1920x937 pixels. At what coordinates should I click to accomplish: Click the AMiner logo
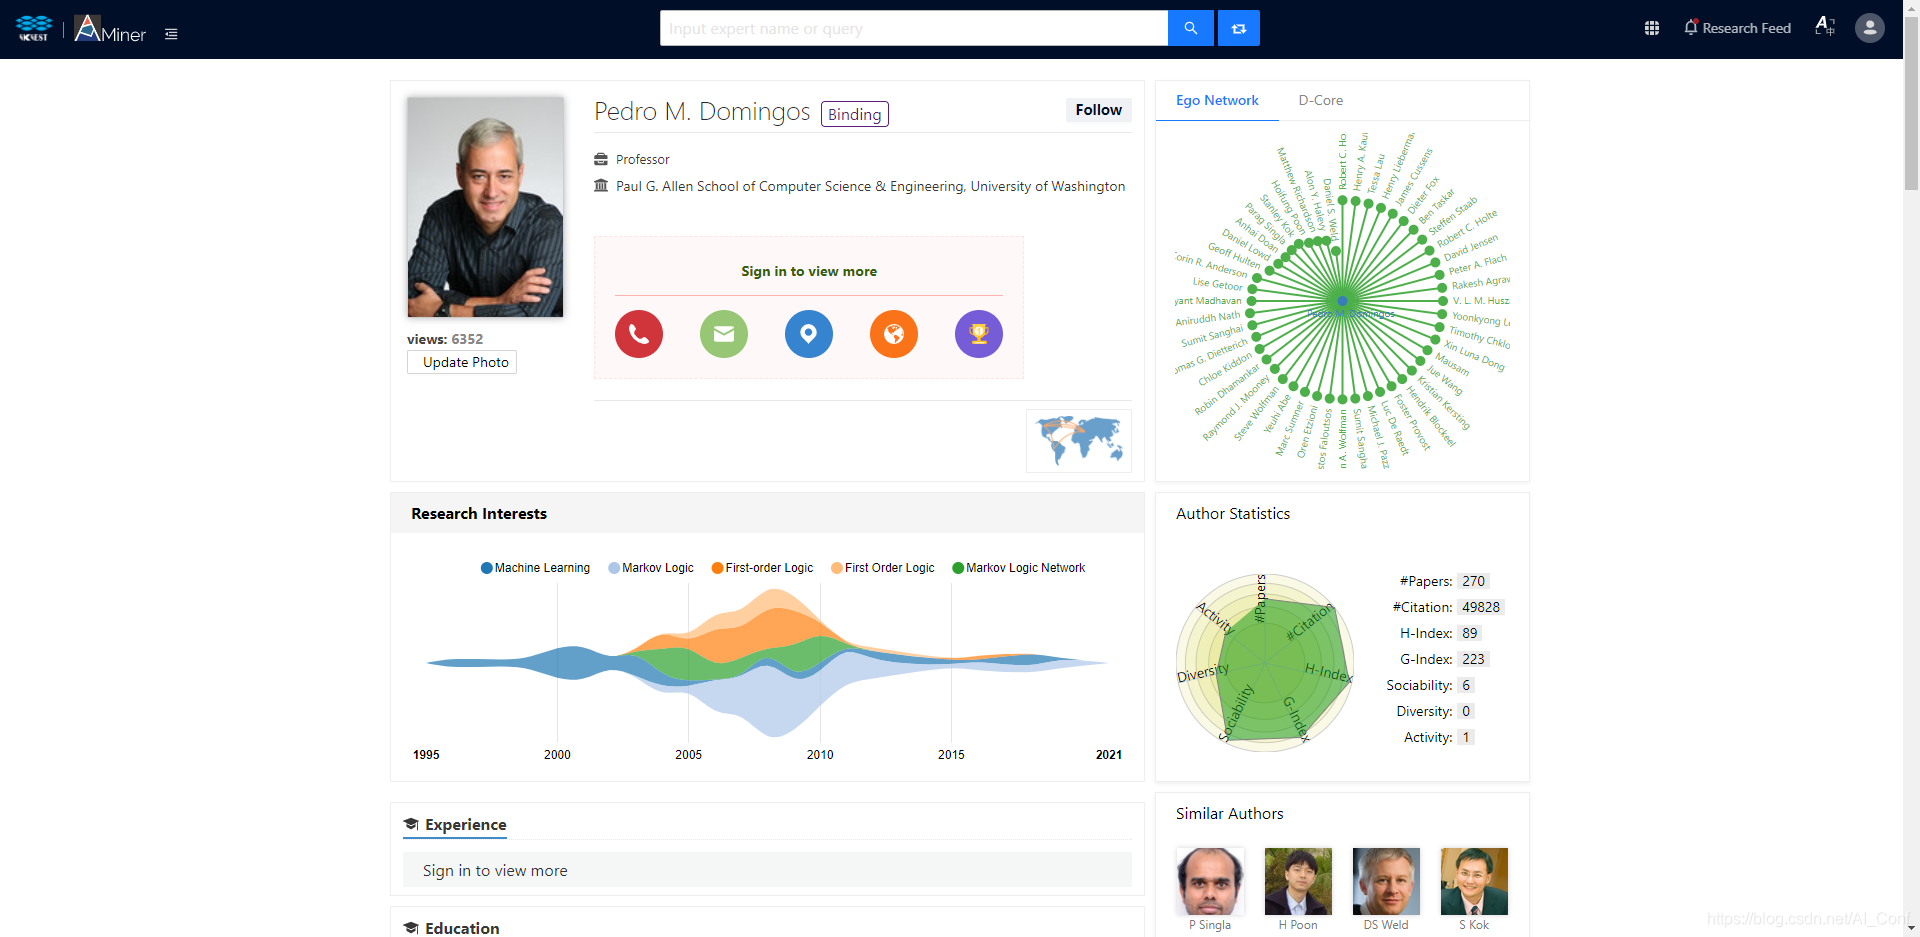pyautogui.click(x=110, y=29)
